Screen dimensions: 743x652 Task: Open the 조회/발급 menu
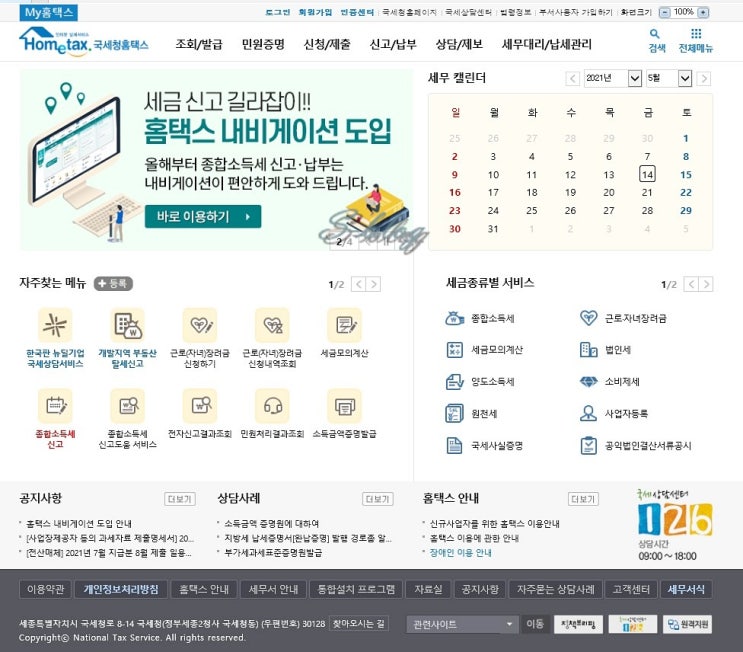(199, 44)
